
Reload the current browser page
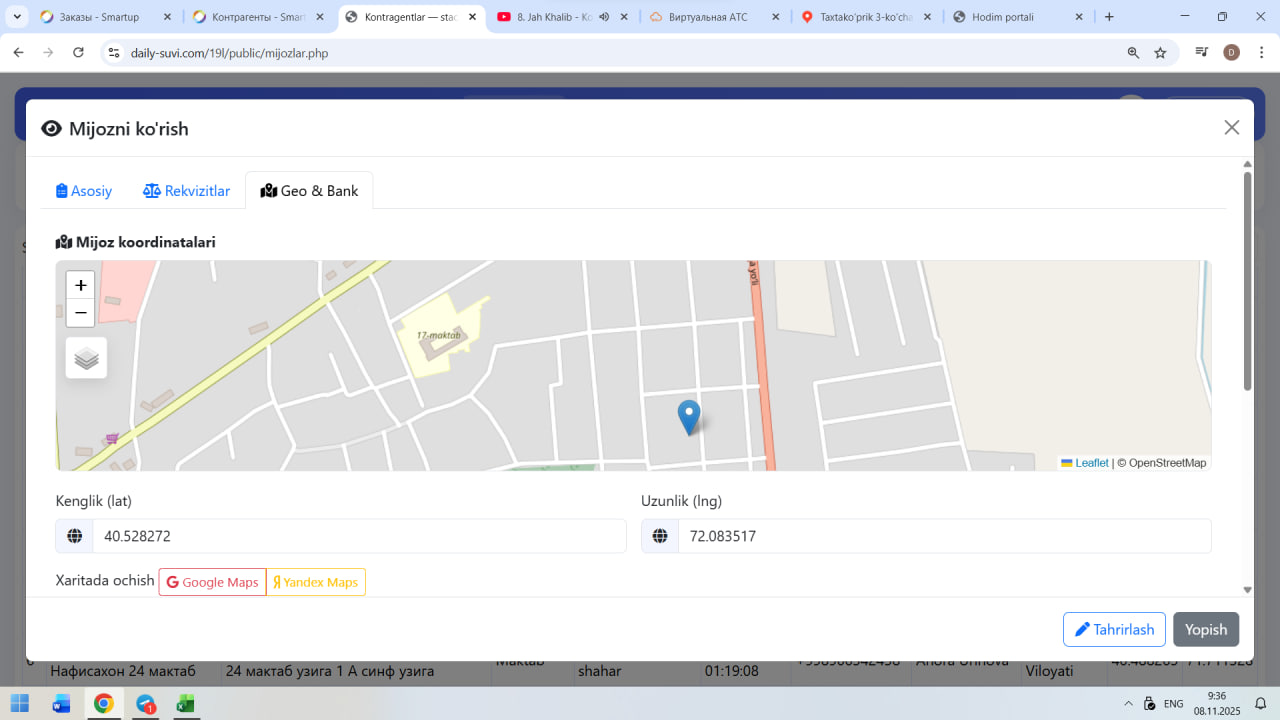tap(79, 53)
